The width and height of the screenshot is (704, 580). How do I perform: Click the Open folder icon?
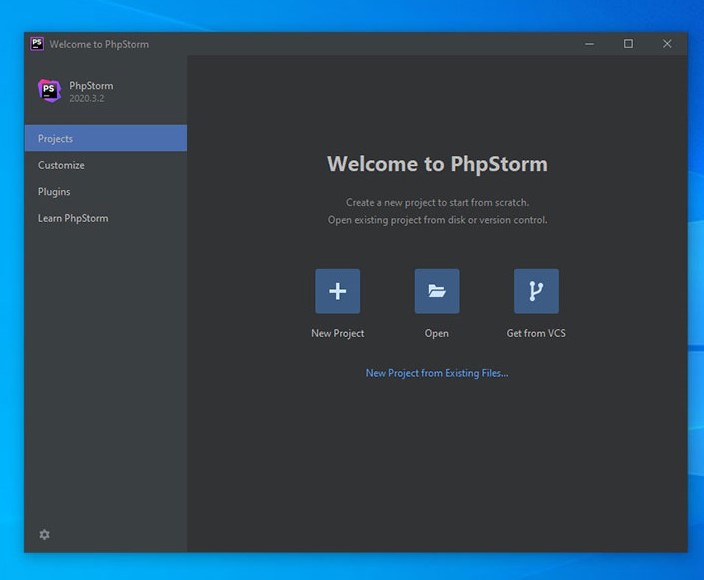coord(437,291)
